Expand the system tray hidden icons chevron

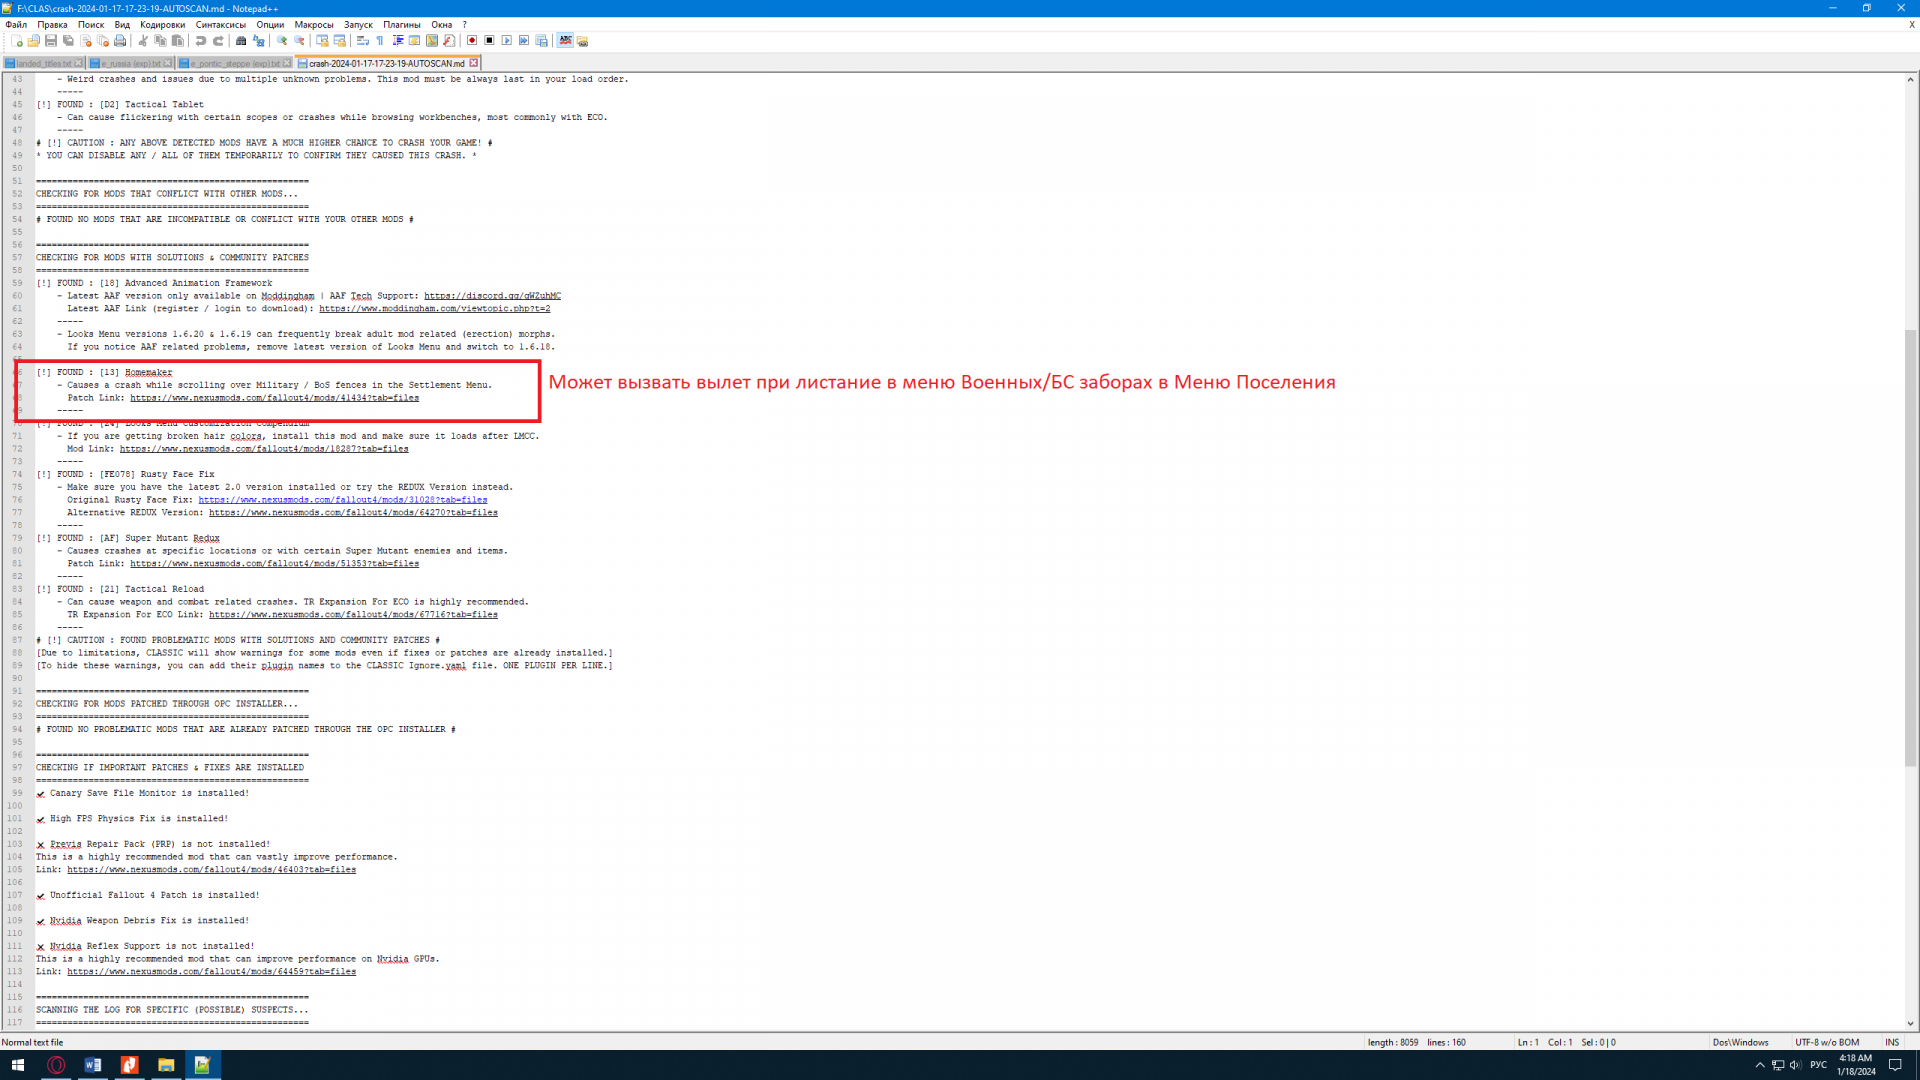point(1760,1065)
